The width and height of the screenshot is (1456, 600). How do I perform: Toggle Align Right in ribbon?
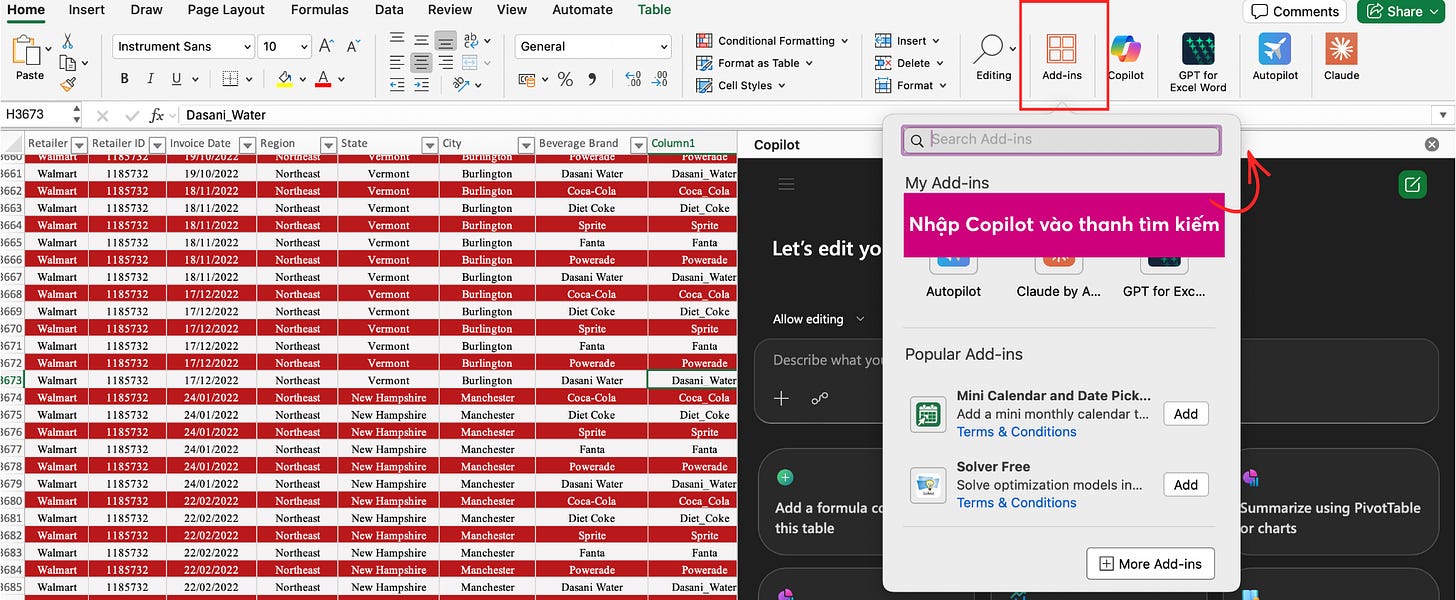pos(445,63)
